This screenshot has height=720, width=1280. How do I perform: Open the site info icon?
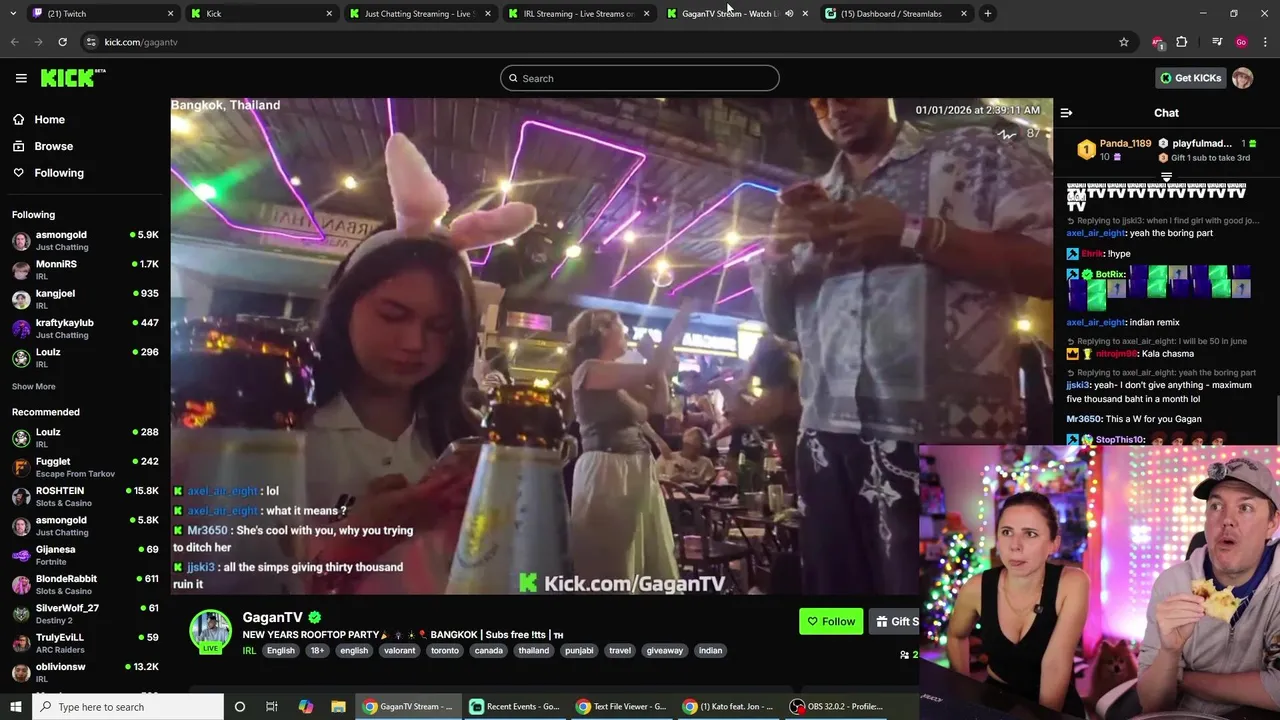click(91, 42)
